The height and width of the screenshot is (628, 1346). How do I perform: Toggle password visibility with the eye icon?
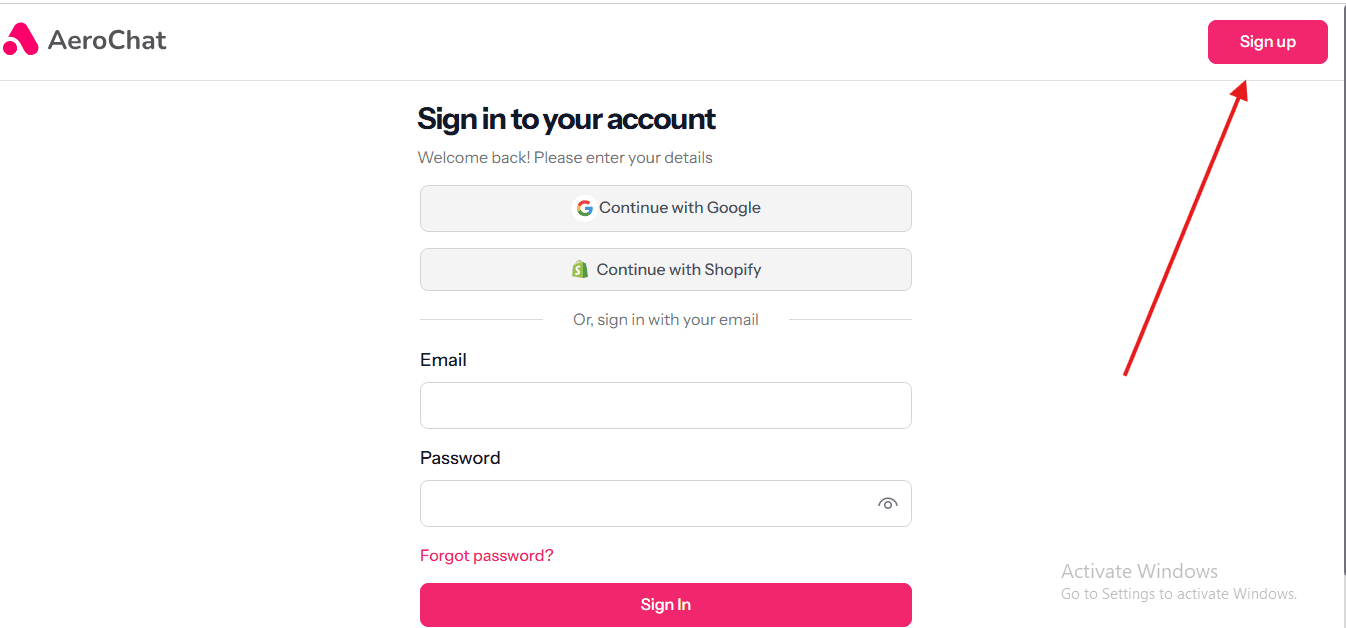888,503
